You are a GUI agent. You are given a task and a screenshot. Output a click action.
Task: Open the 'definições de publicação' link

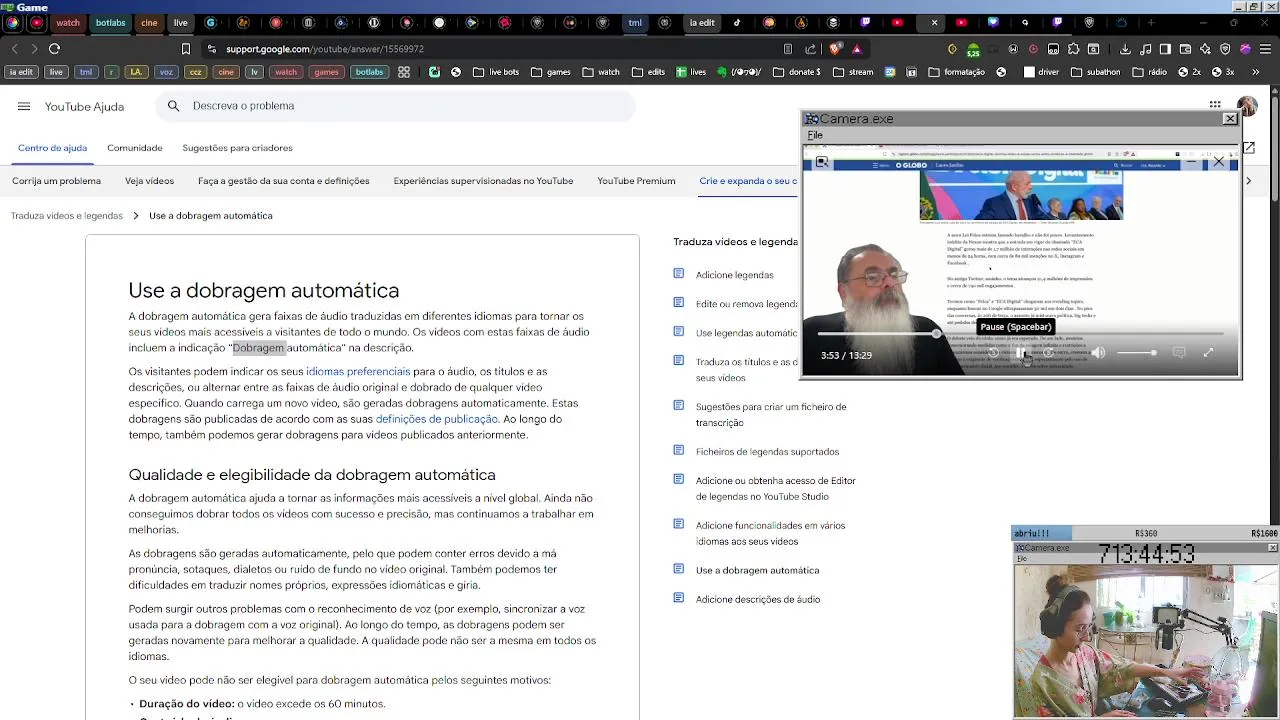437,419
